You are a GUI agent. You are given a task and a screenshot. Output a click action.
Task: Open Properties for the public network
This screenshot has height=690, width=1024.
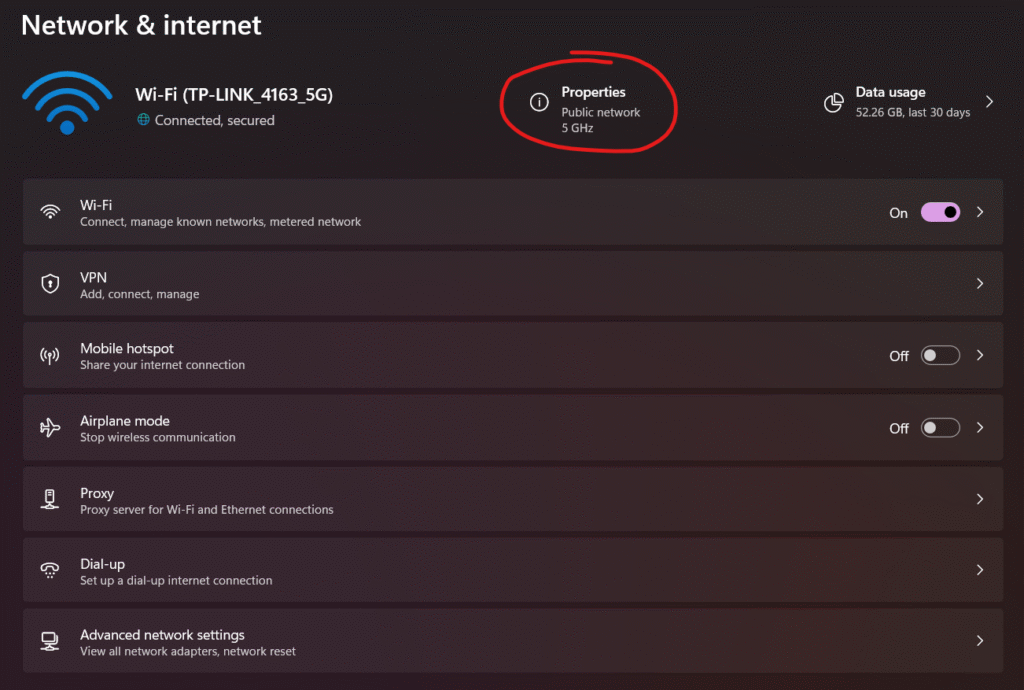[x=593, y=93]
